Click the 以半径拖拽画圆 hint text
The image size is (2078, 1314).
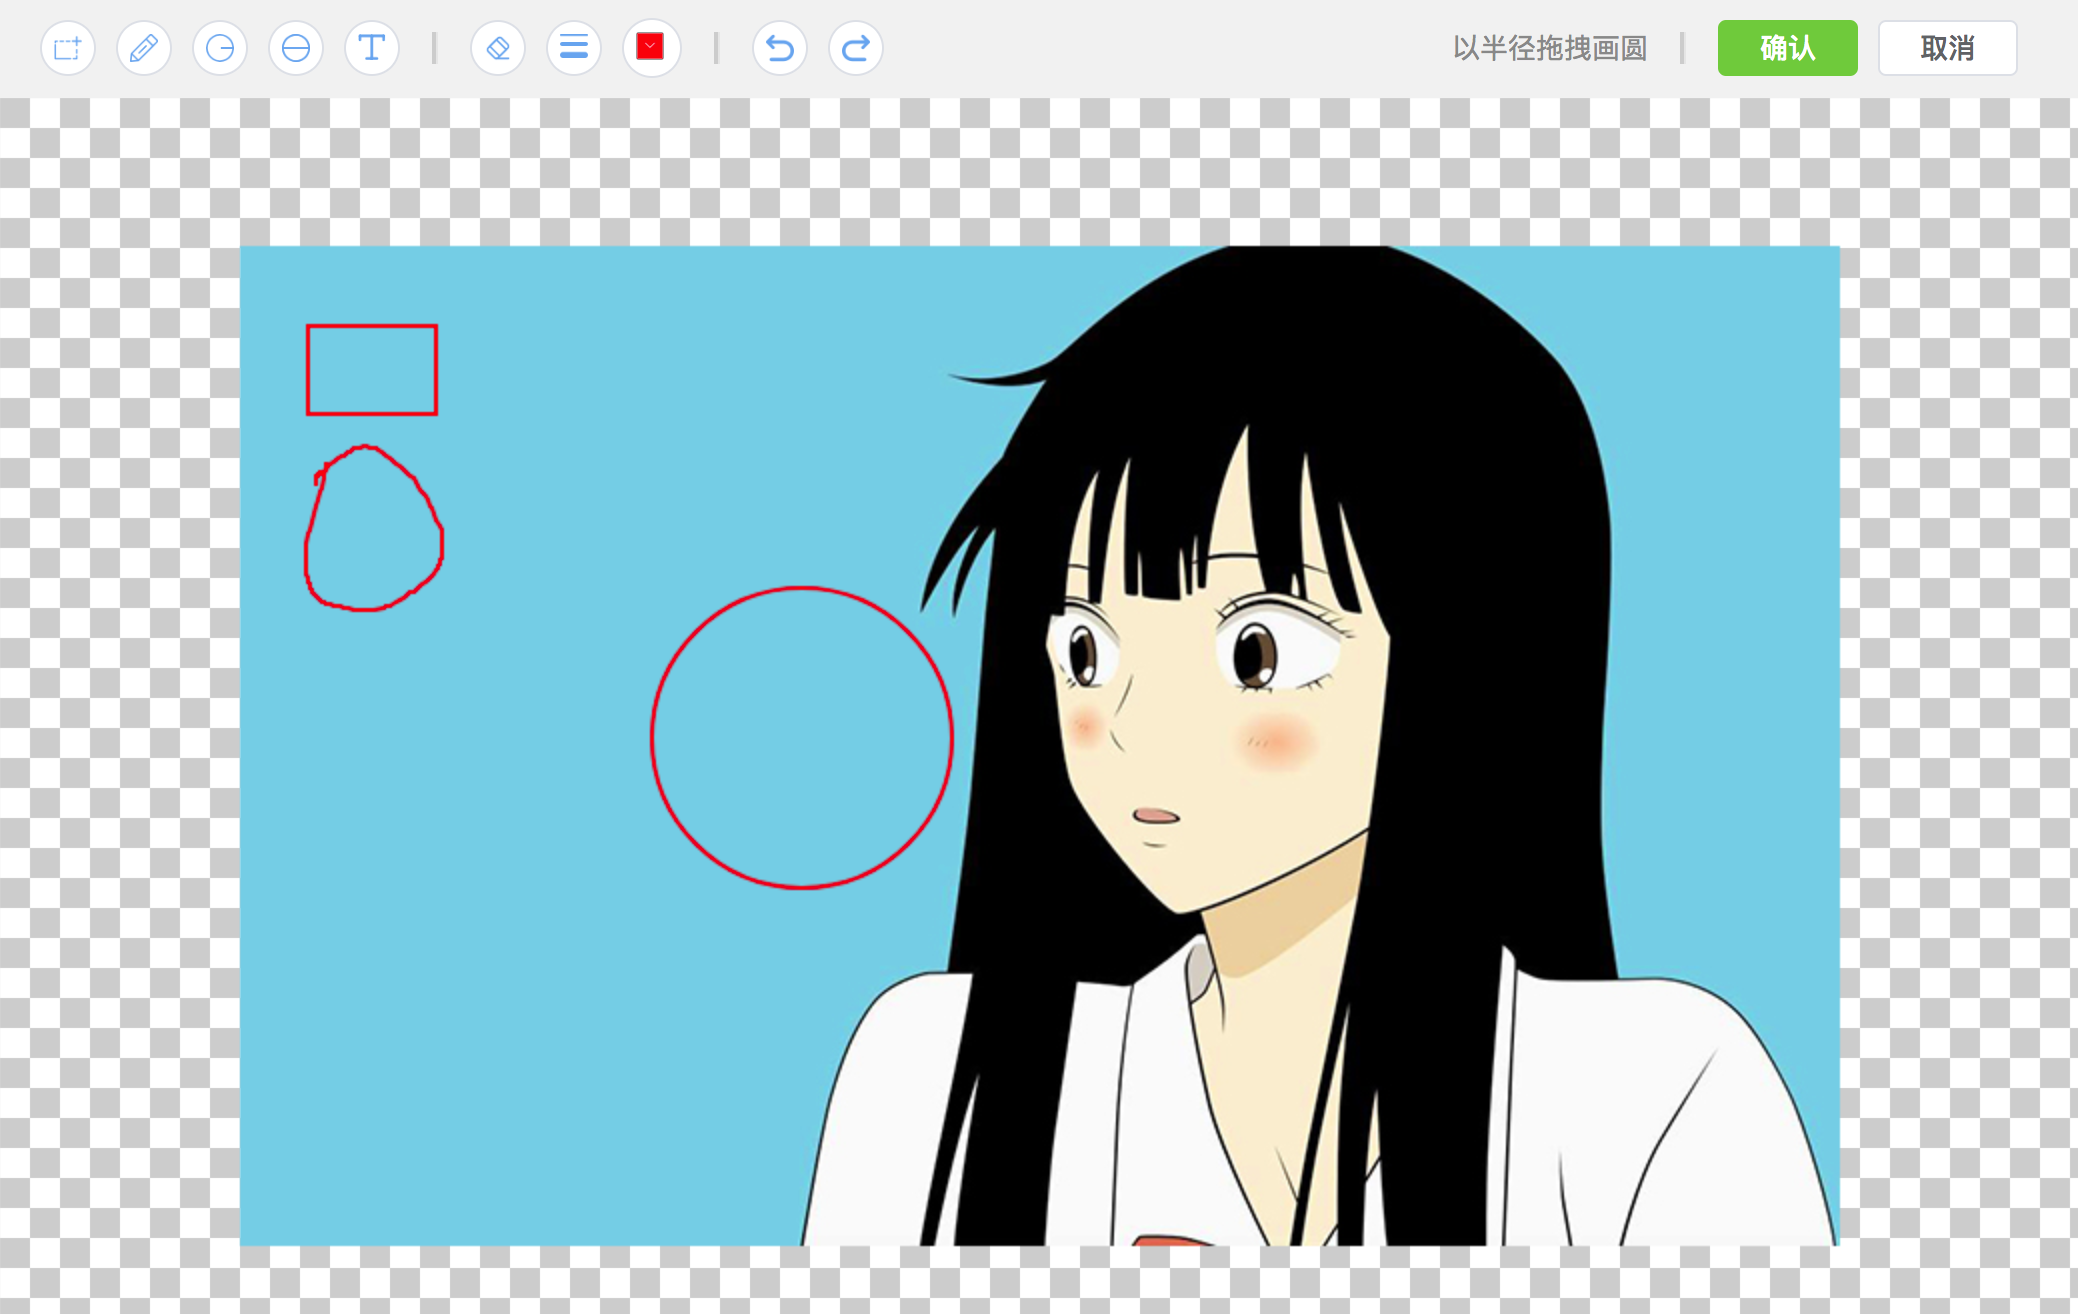coord(1549,48)
